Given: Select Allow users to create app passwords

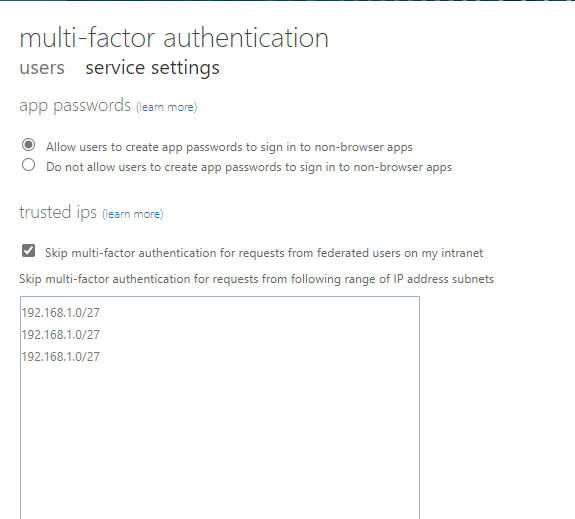Looking at the screenshot, I should (x=29, y=145).
